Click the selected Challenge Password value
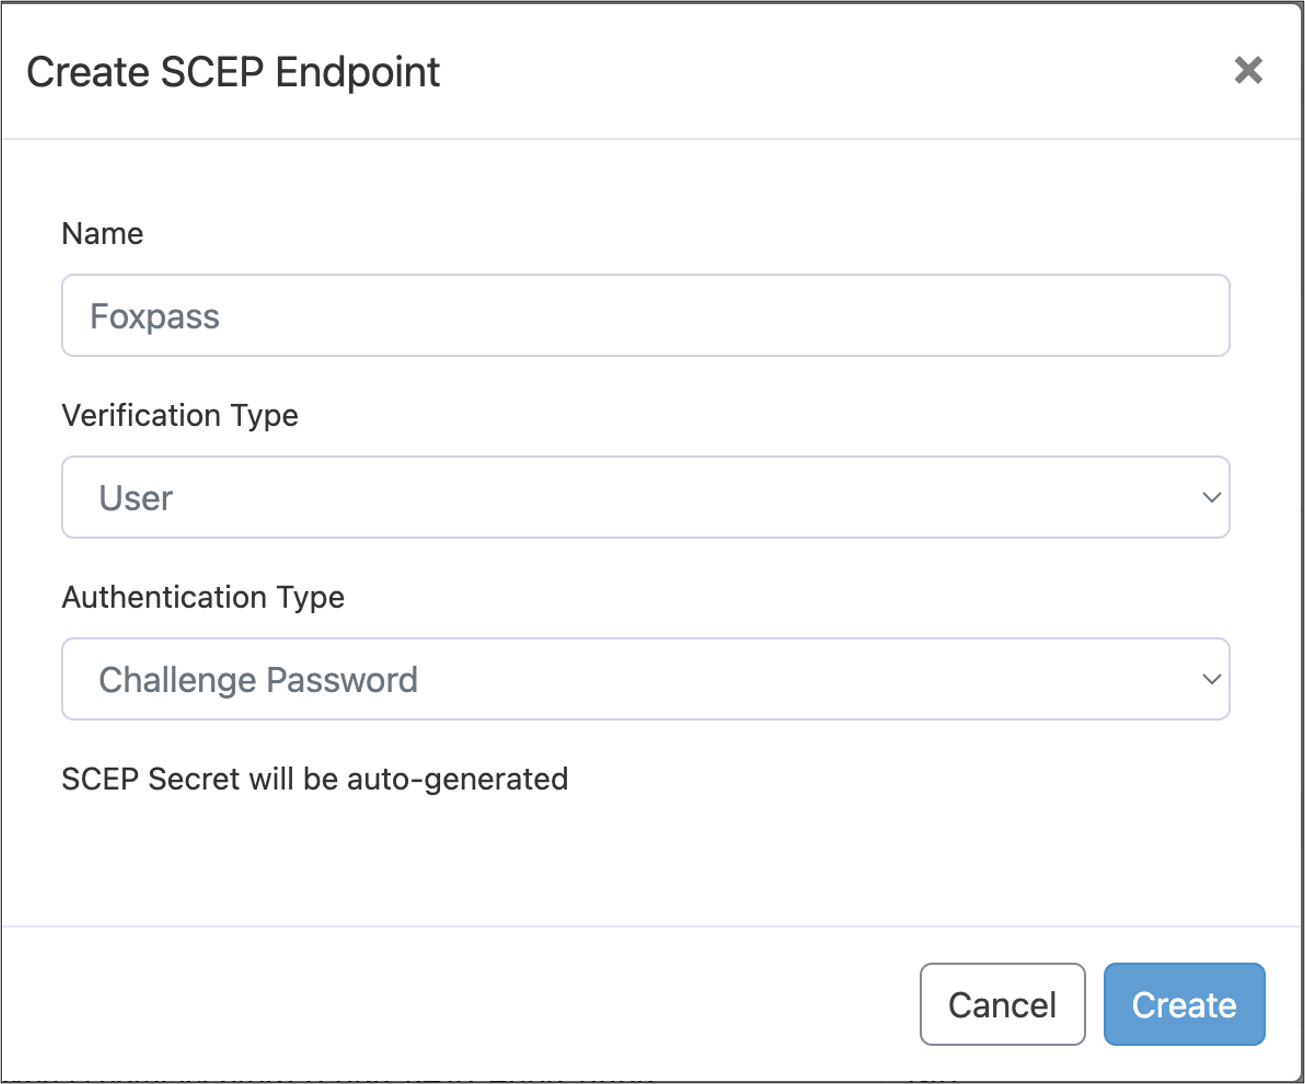1305x1084 pixels. tap(258, 680)
